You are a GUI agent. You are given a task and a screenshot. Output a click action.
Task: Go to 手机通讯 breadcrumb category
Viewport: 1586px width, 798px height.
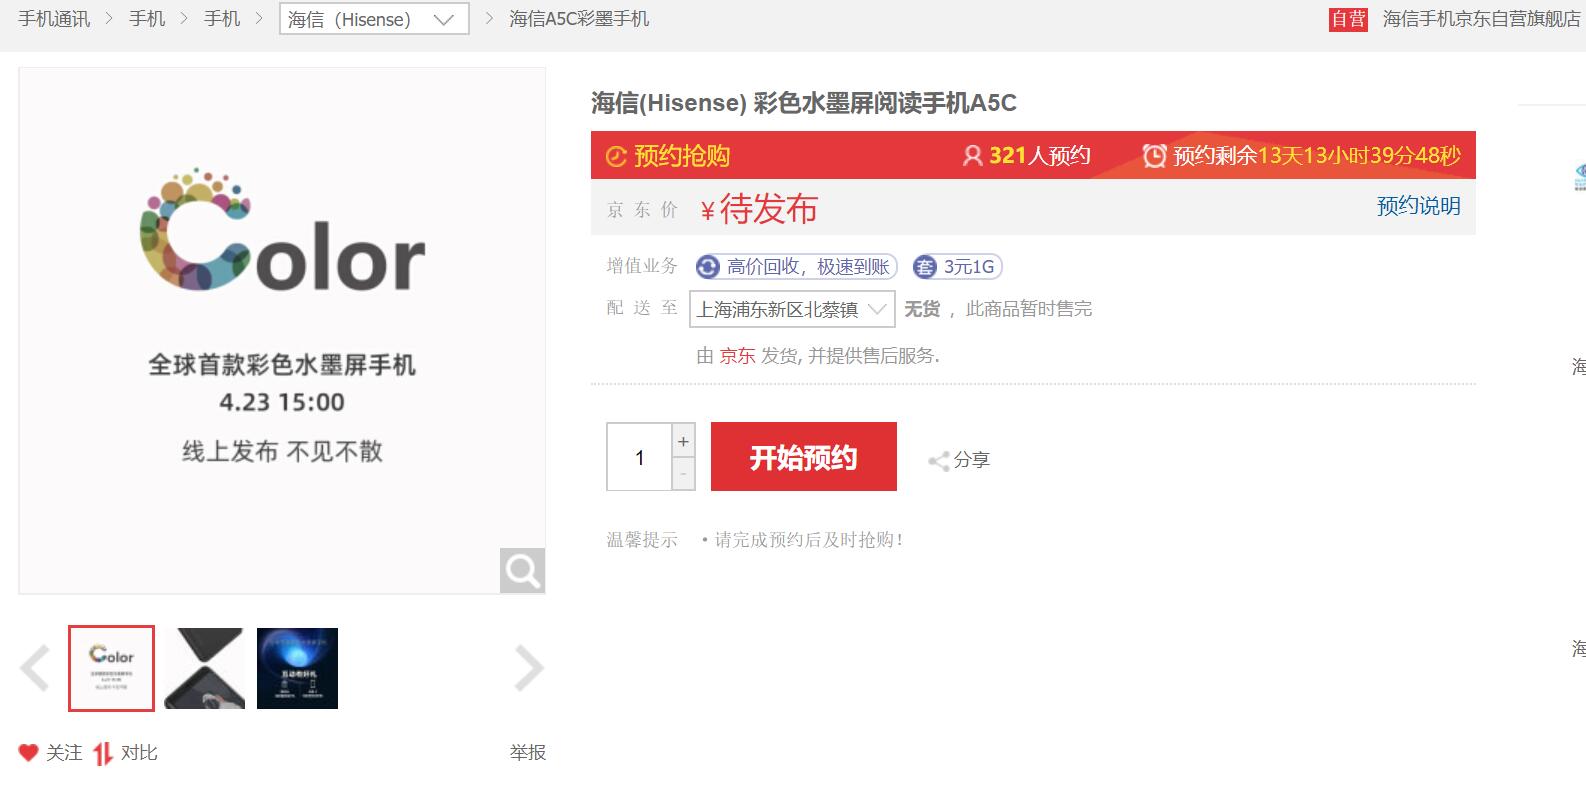point(54,19)
